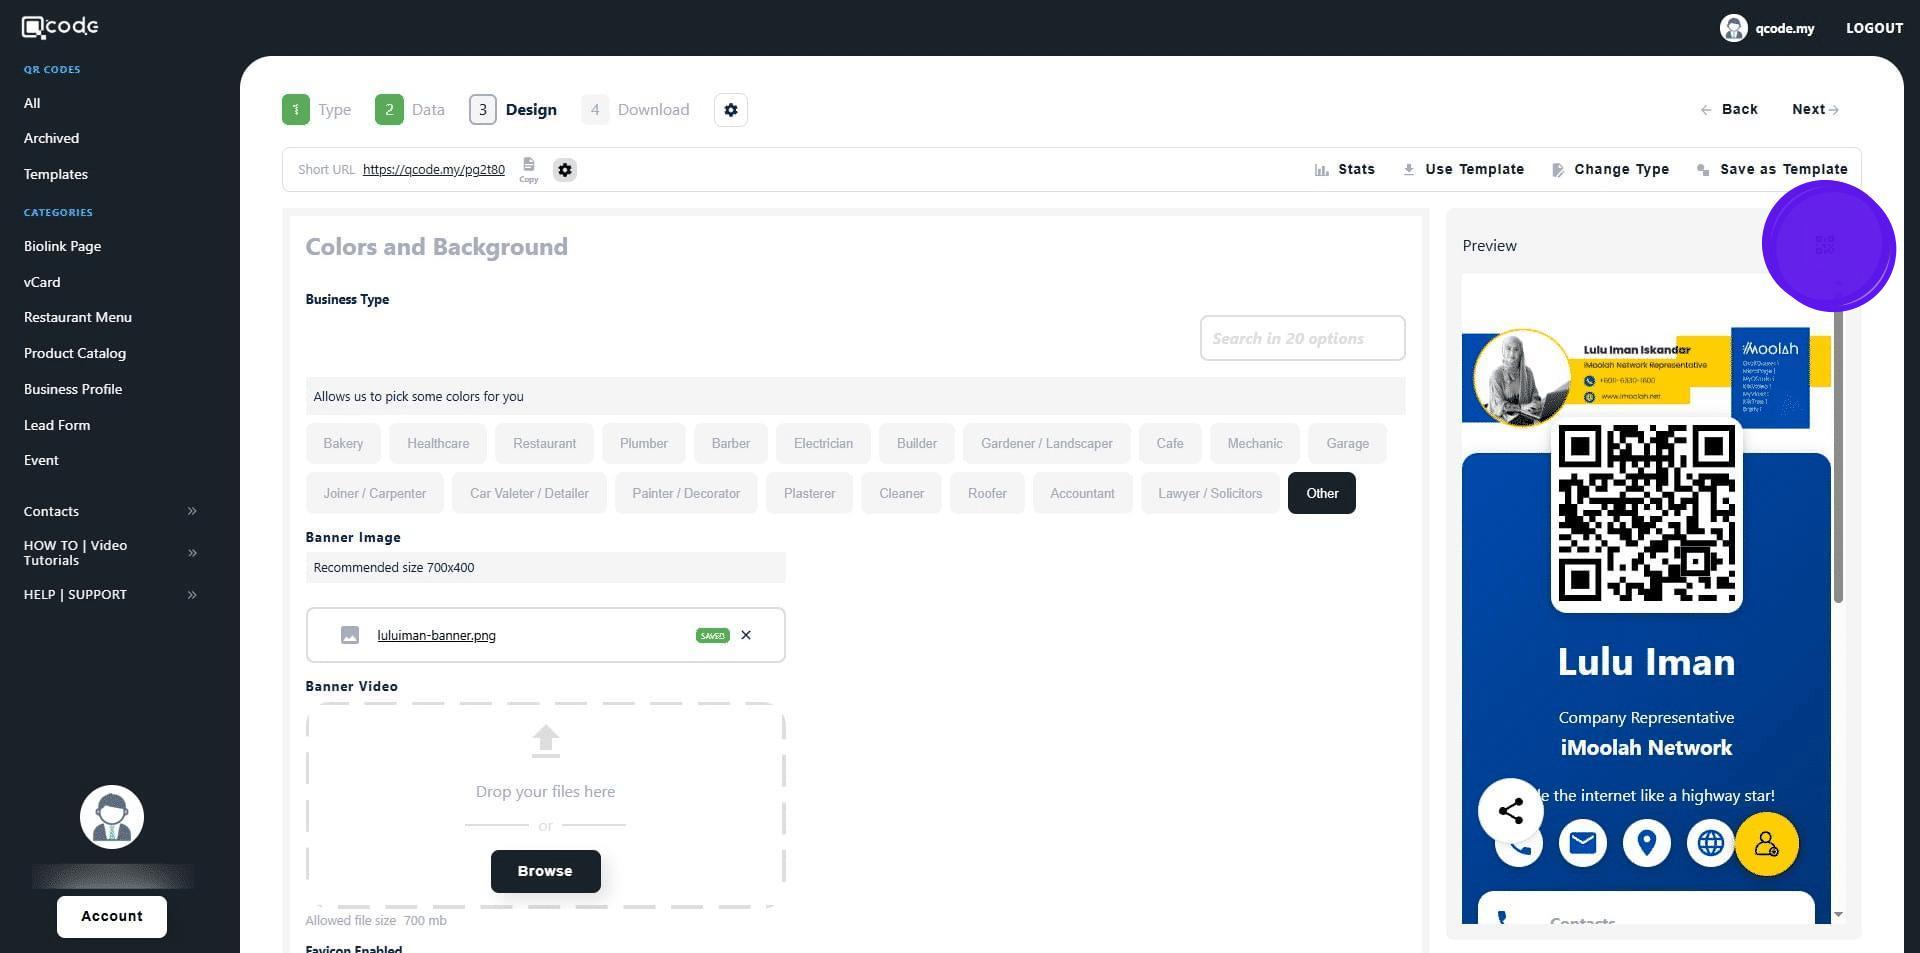Expand the Contacts sidebar section

click(192, 511)
